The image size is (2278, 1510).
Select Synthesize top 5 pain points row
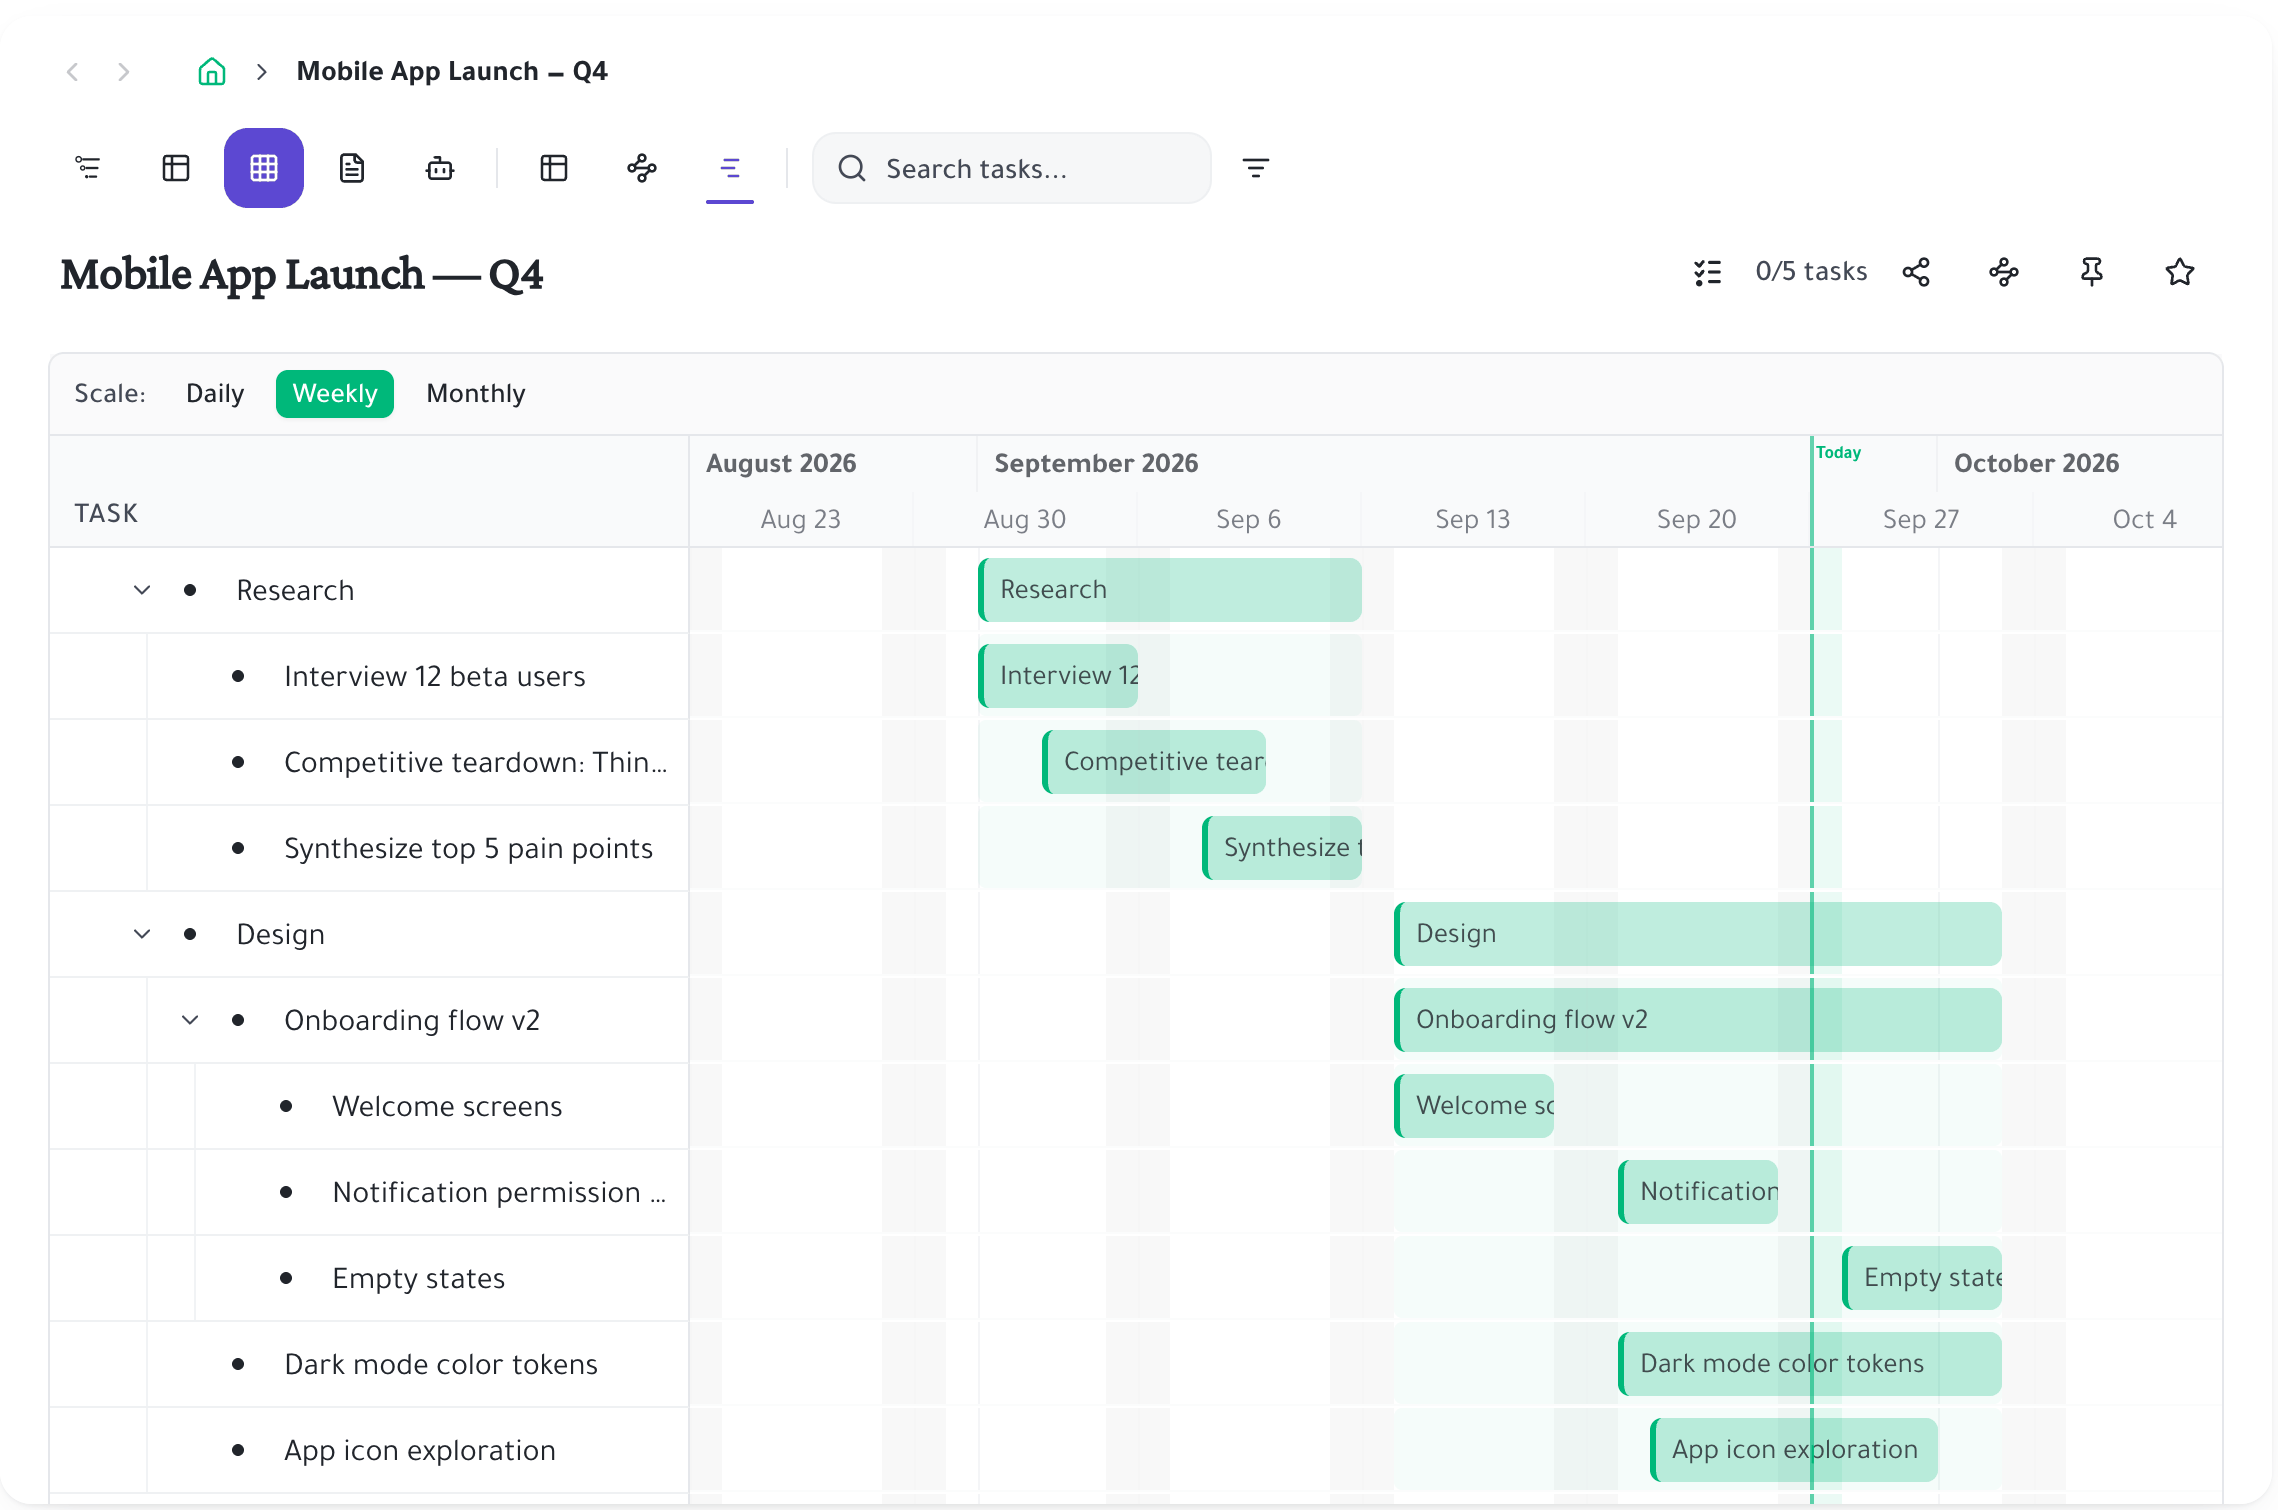369,848
